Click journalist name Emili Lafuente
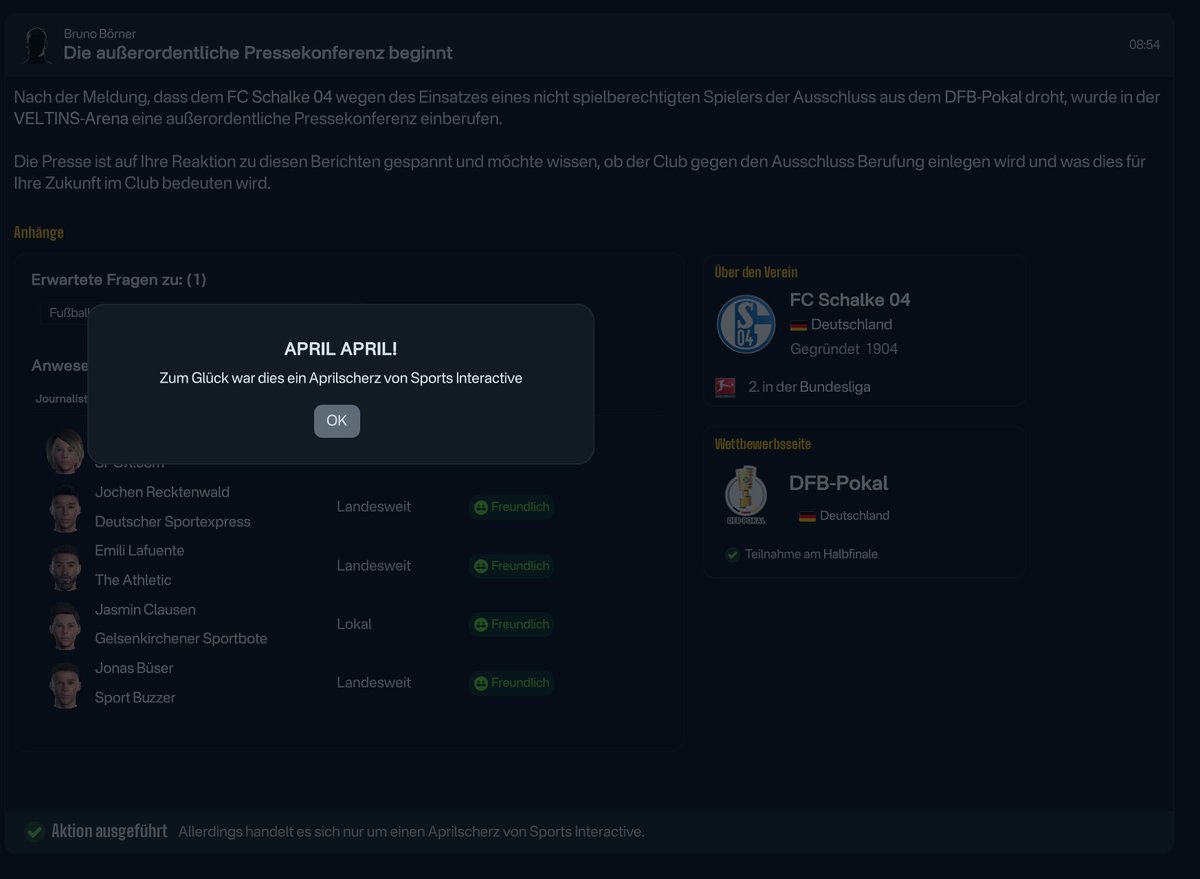Viewport: 1200px width, 879px height. tap(139, 551)
